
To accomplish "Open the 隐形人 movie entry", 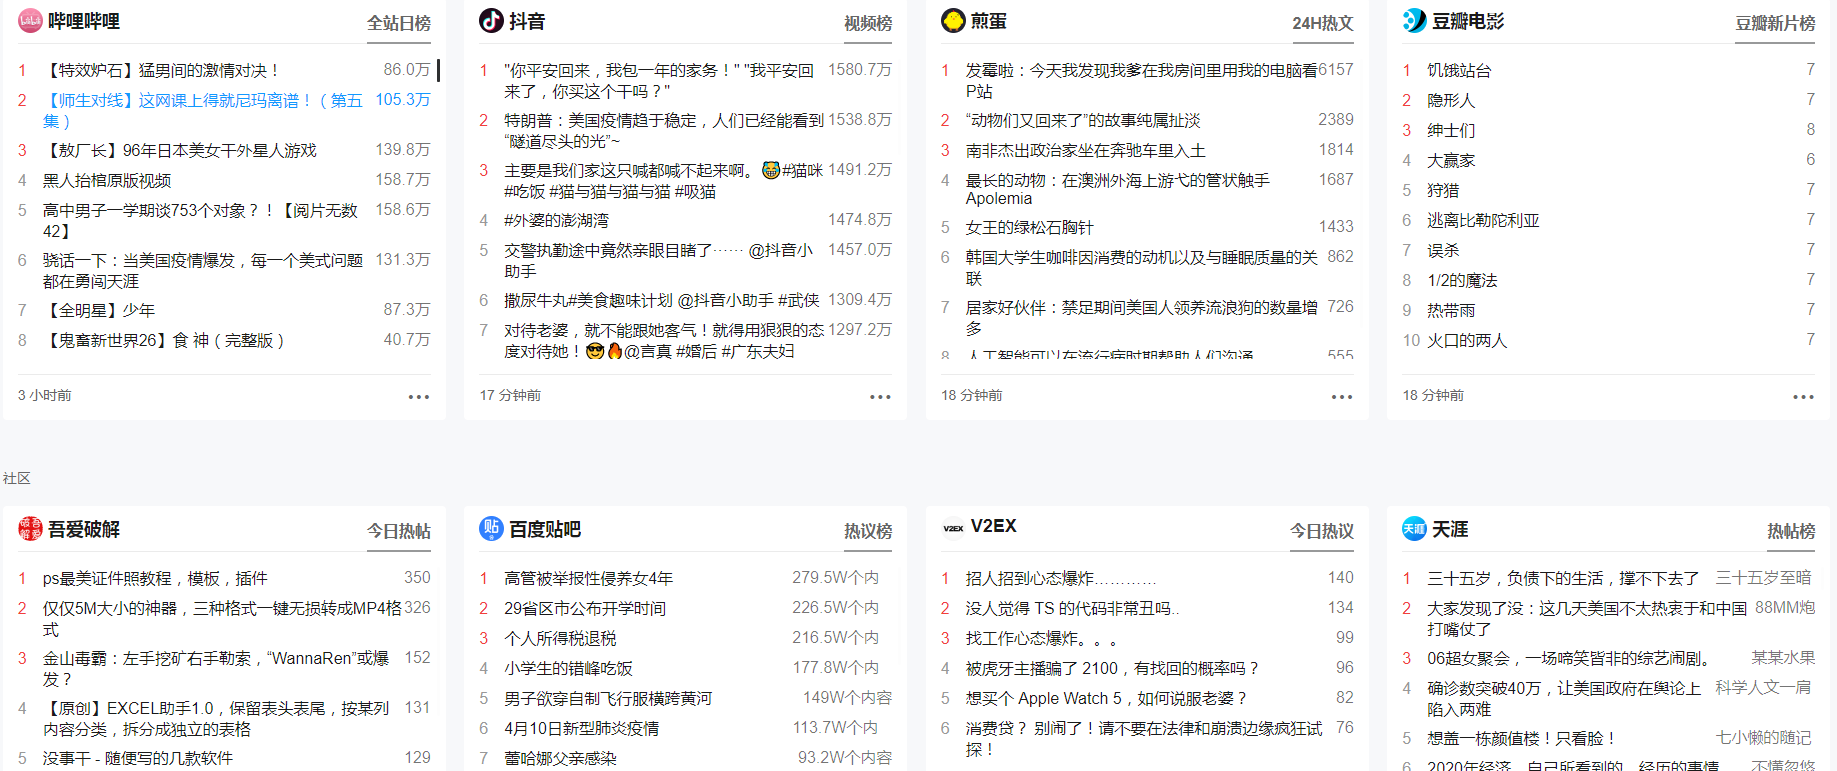I will [1451, 100].
